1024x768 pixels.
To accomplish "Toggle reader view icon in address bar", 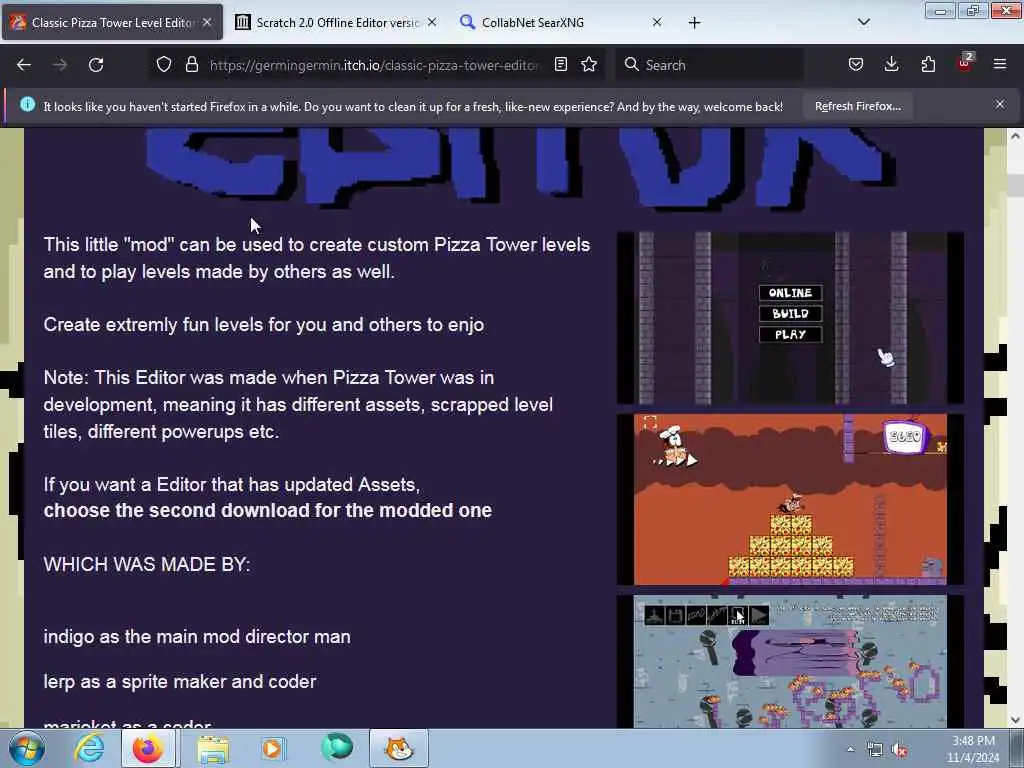I will click(x=560, y=64).
